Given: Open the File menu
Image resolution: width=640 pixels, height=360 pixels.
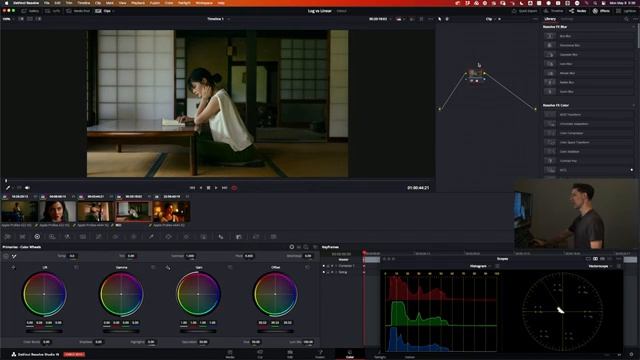Looking at the screenshot, I should click(x=47, y=3).
